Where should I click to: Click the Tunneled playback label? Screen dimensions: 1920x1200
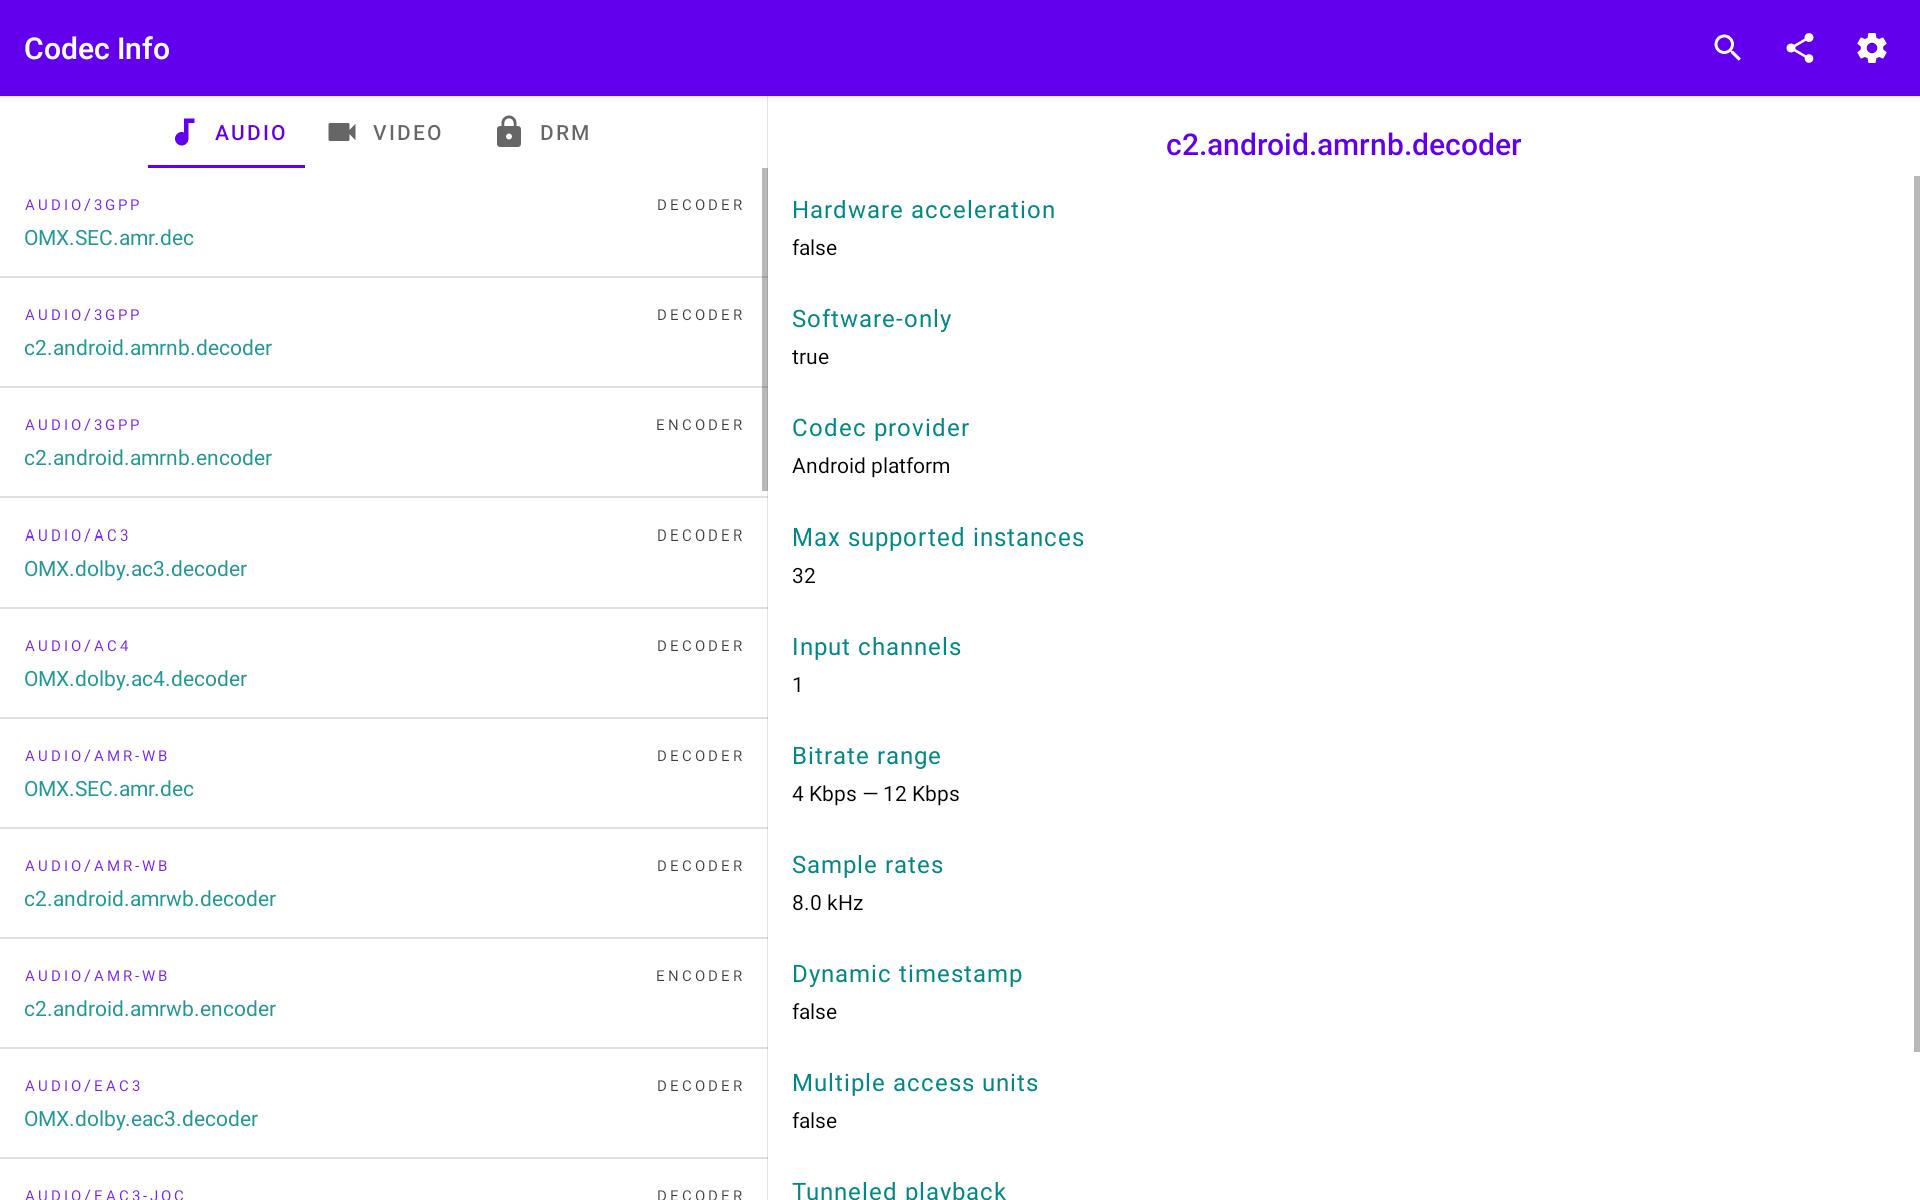point(899,1189)
